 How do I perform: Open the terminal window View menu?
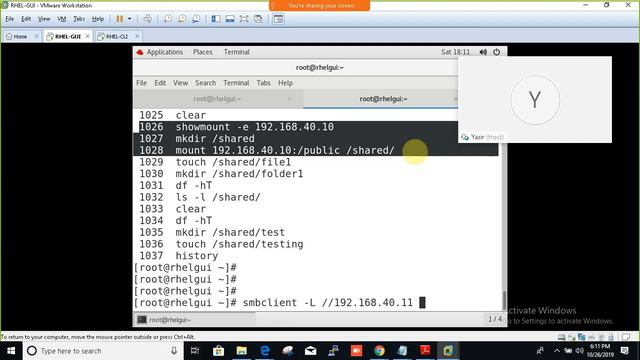click(180, 83)
